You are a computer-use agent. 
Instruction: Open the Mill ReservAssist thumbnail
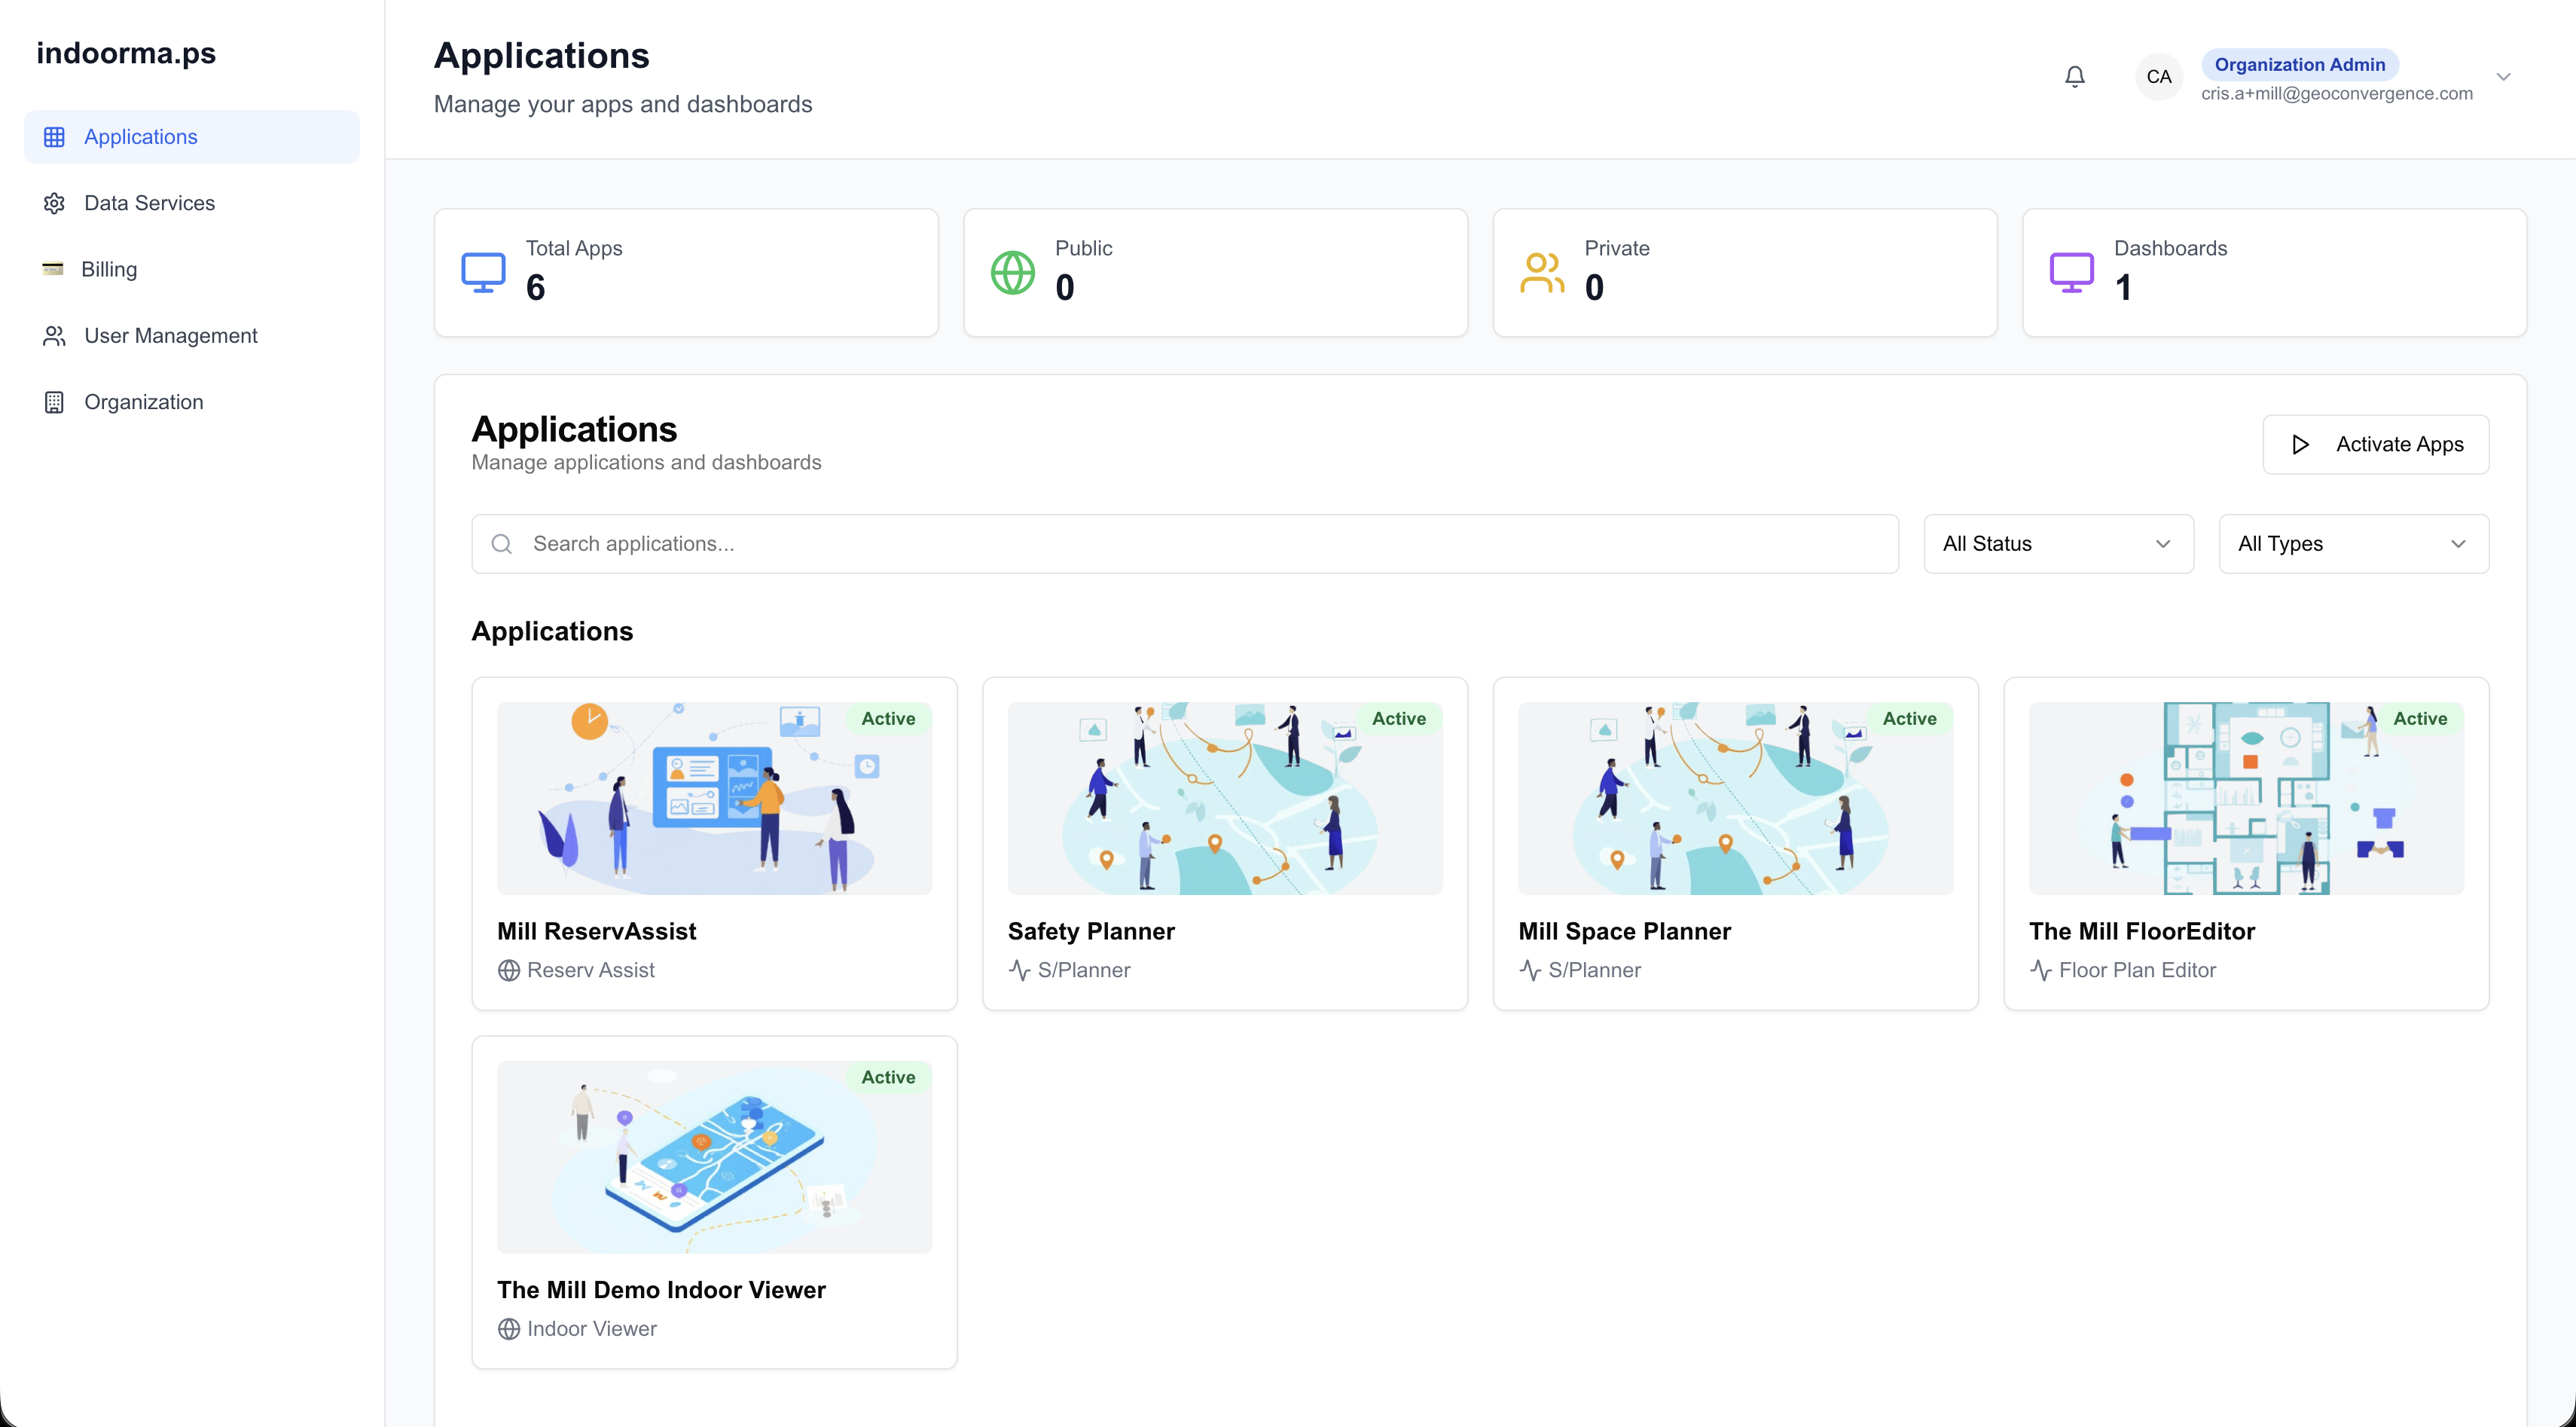tap(714, 798)
